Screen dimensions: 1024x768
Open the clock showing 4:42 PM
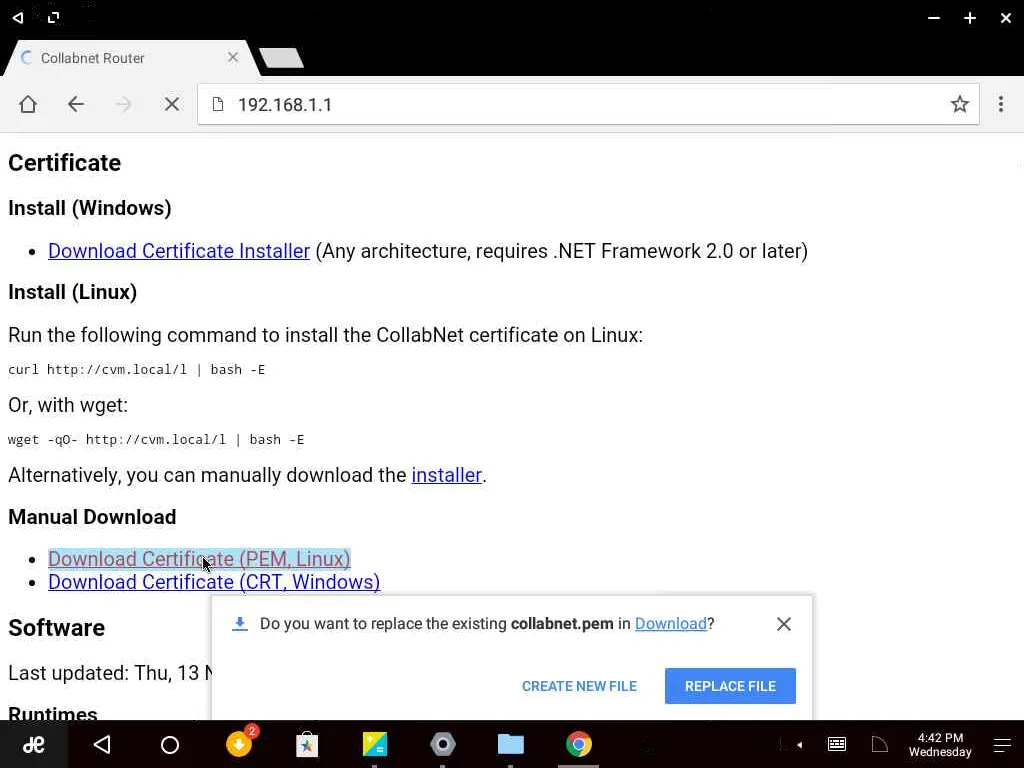click(940, 744)
